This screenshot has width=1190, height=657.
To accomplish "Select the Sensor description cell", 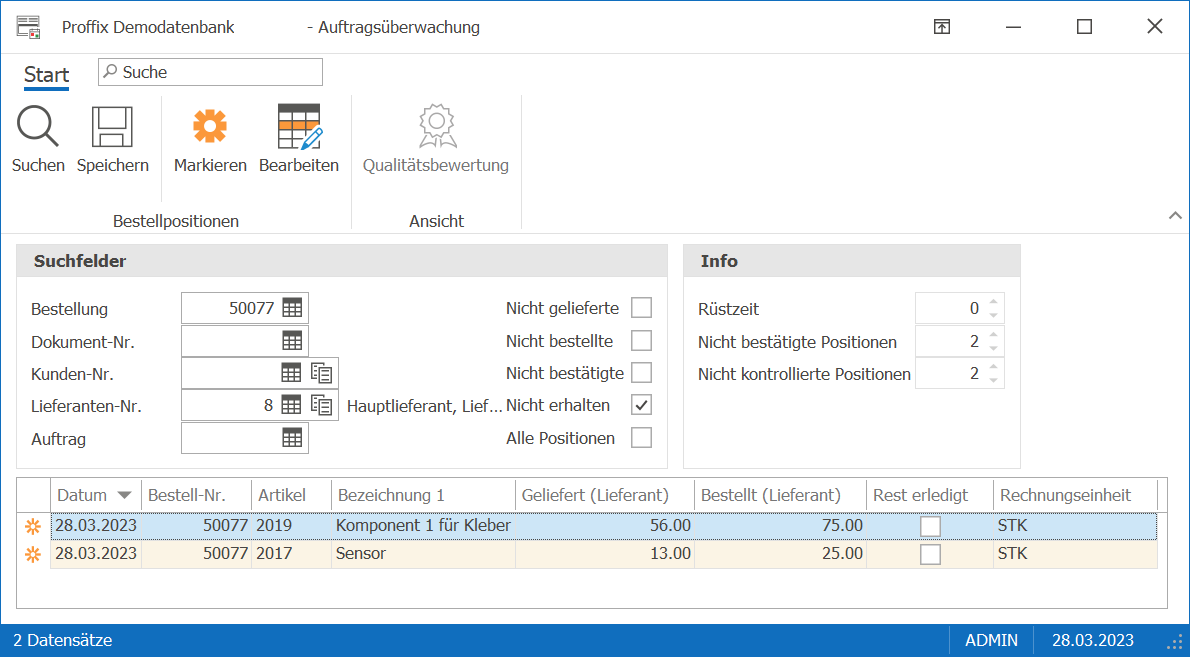I will (x=423, y=554).
